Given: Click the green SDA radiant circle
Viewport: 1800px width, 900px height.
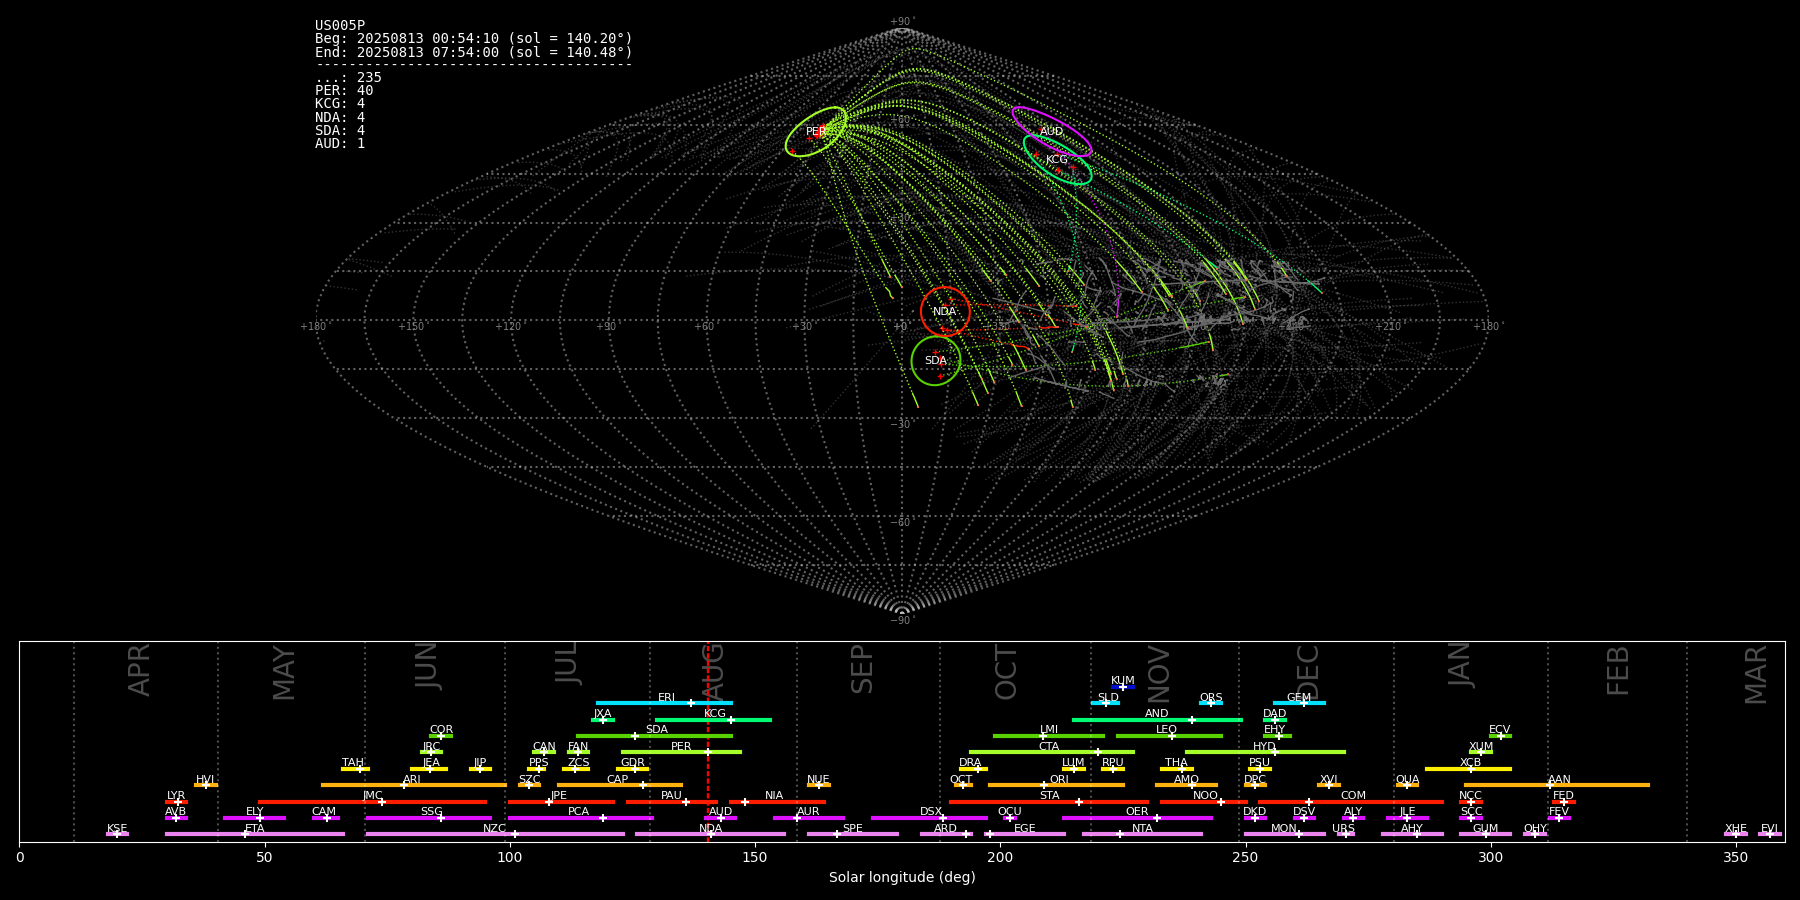Looking at the screenshot, I should pyautogui.click(x=936, y=360).
